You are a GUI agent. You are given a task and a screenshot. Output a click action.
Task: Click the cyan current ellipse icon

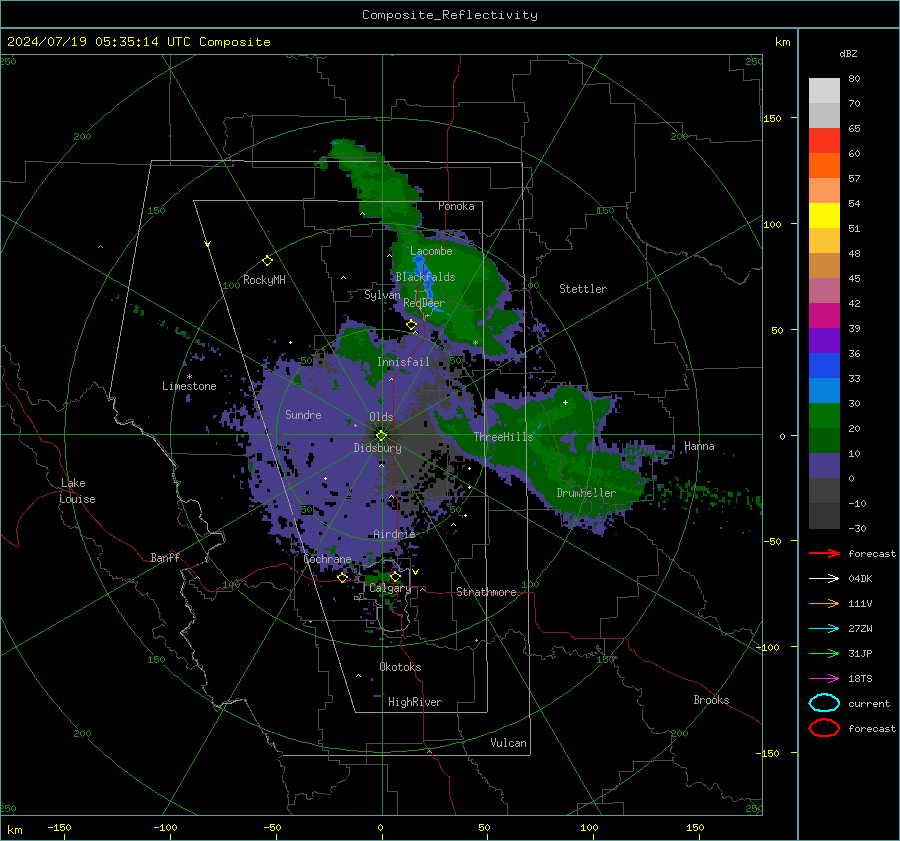(824, 703)
